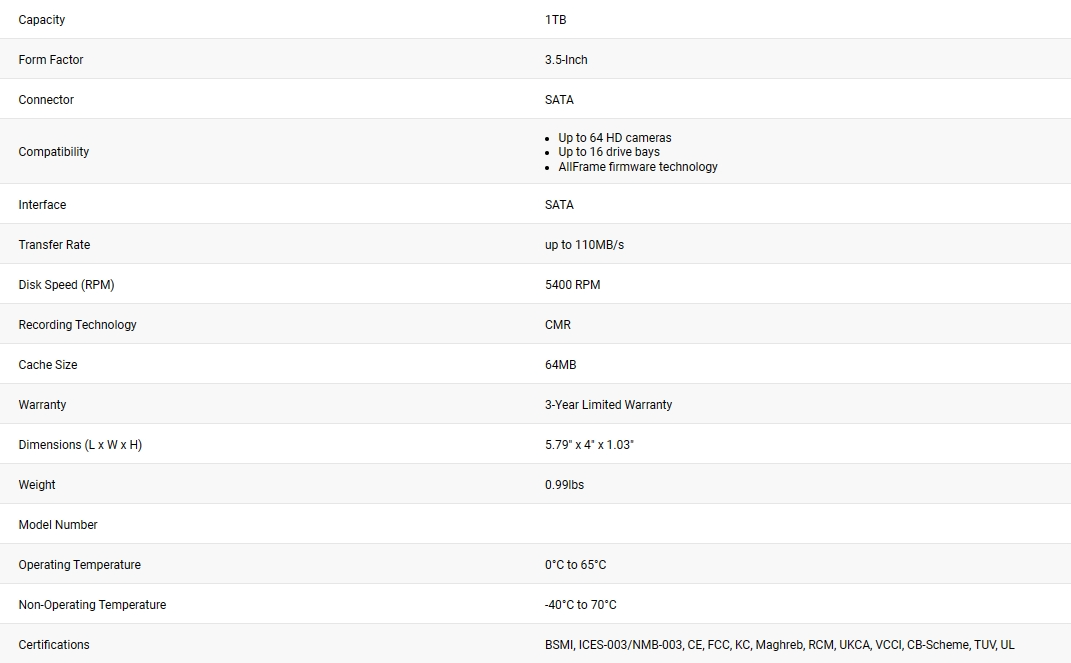Screen dimensions: 1071x663
Task: Click the CMR recording technology value
Action: point(558,325)
